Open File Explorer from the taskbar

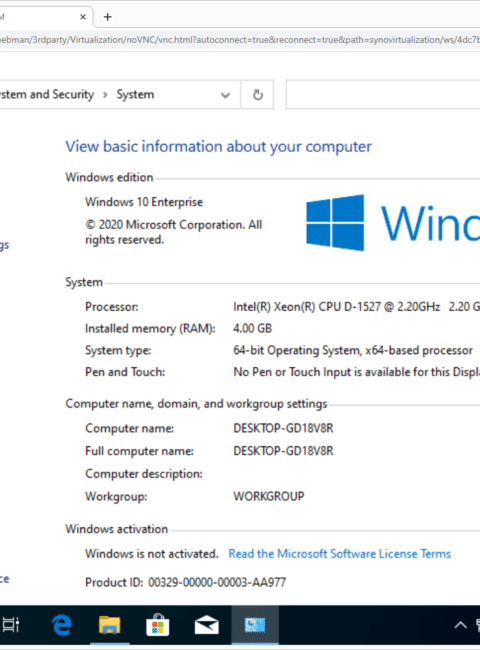pyautogui.click(x=109, y=625)
